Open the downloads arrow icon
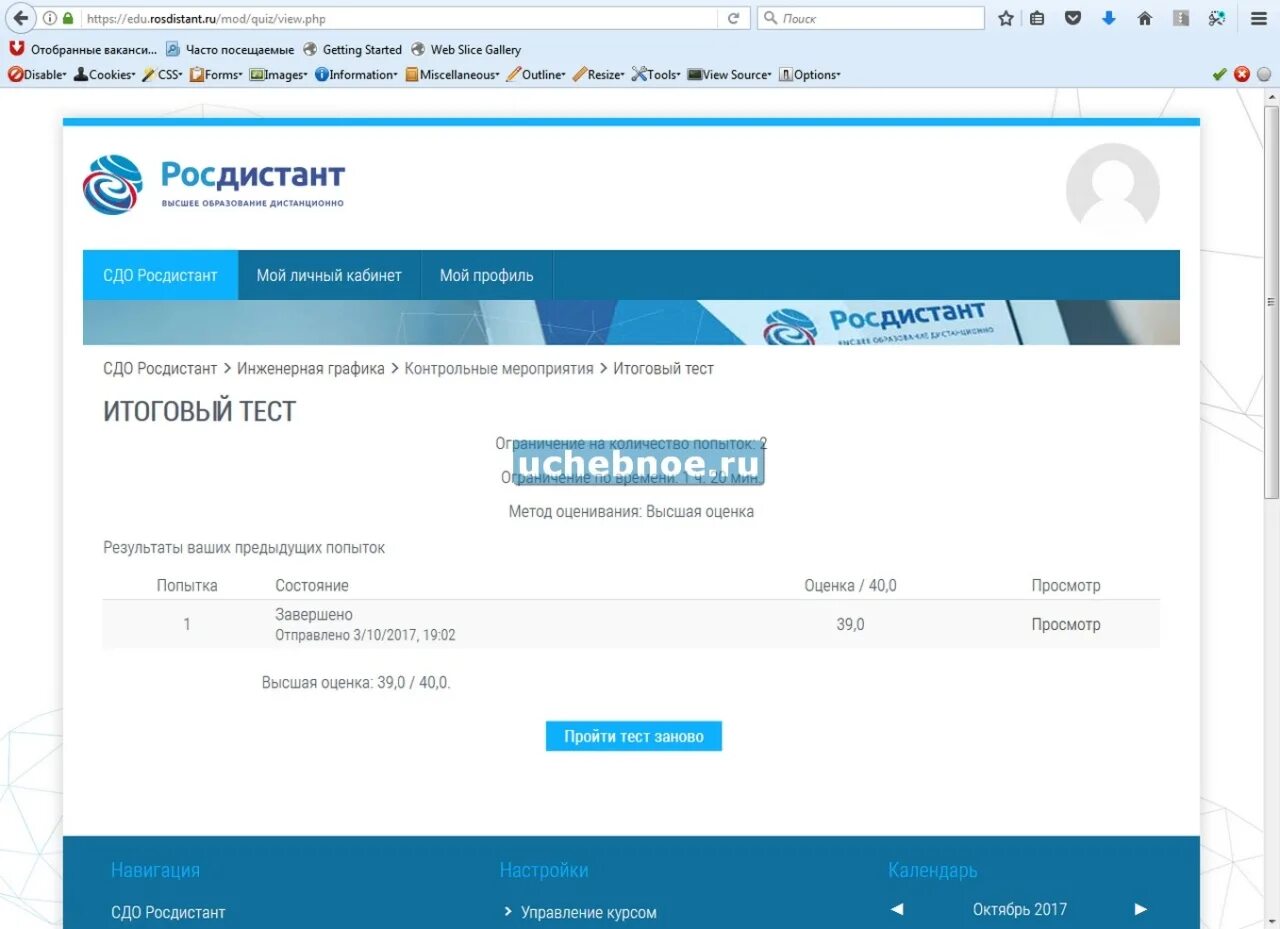 (x=1109, y=18)
